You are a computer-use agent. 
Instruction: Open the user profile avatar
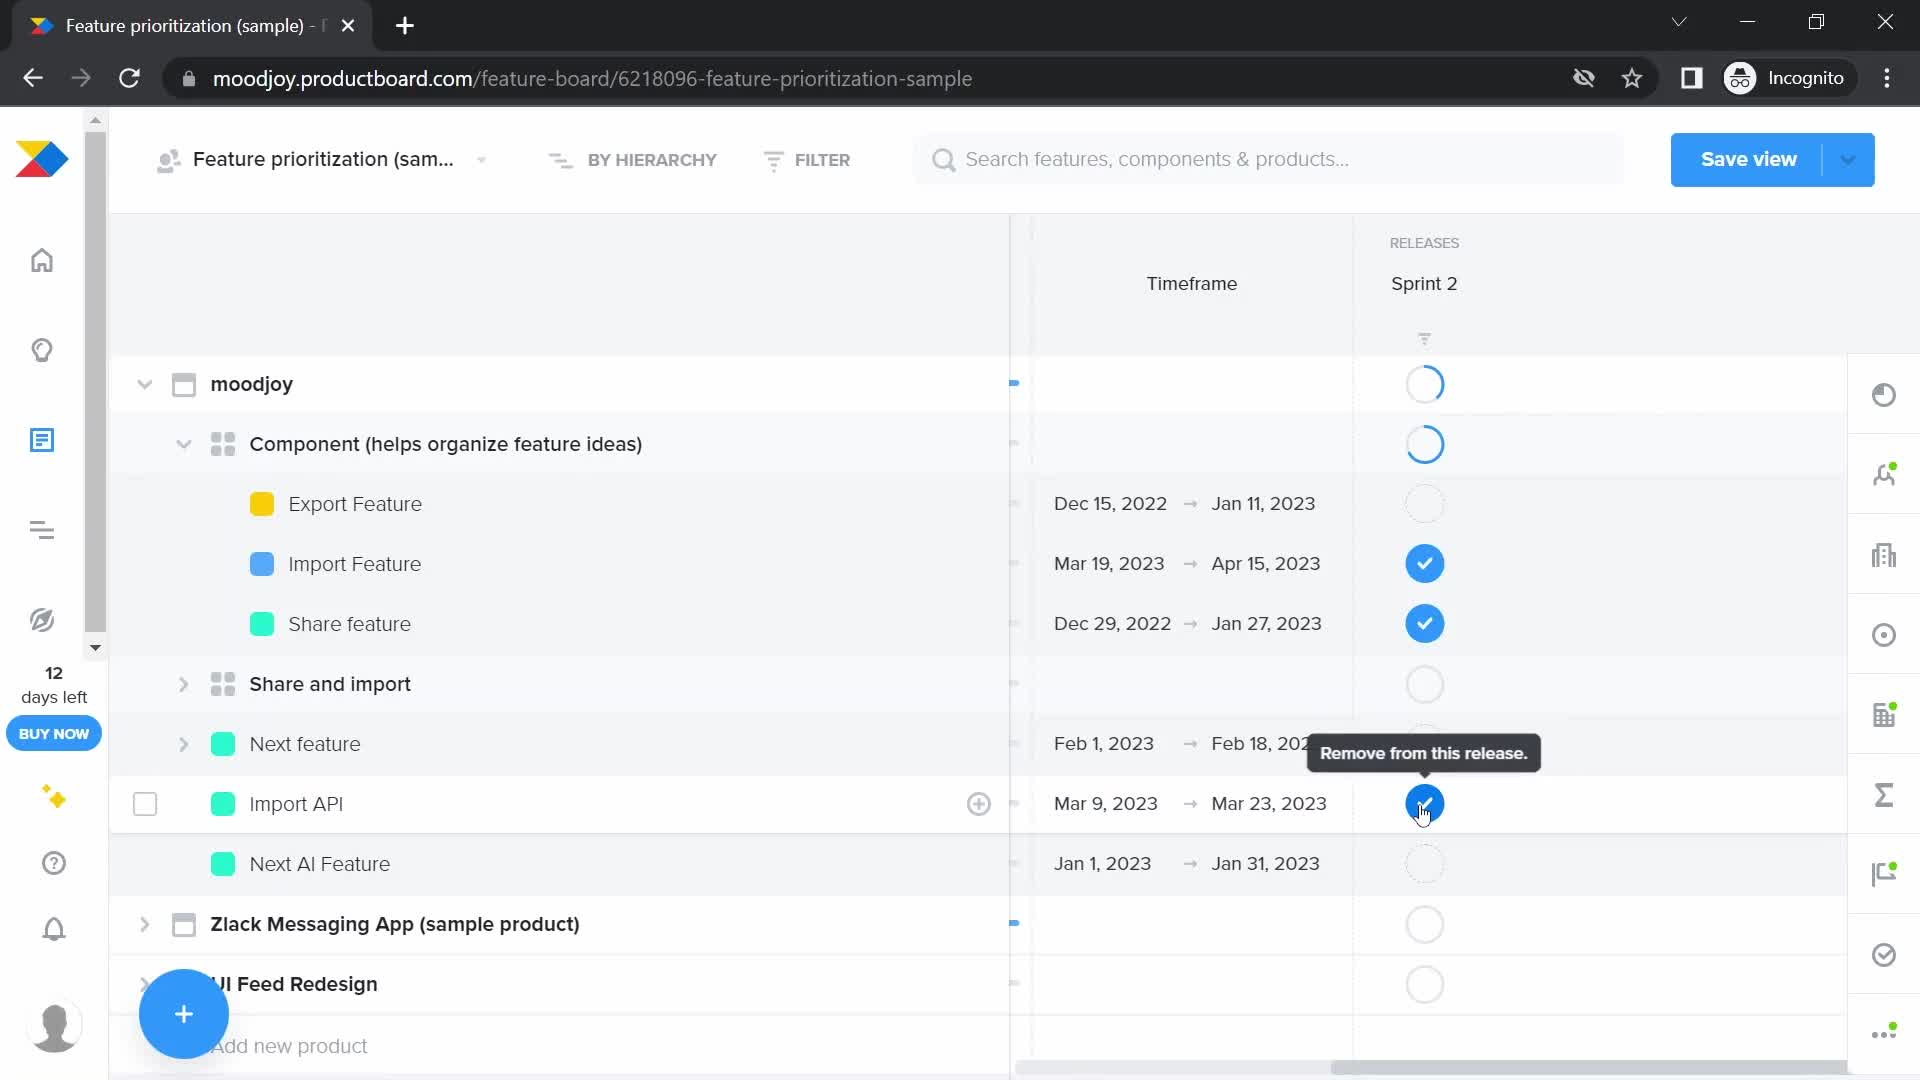click(55, 1026)
